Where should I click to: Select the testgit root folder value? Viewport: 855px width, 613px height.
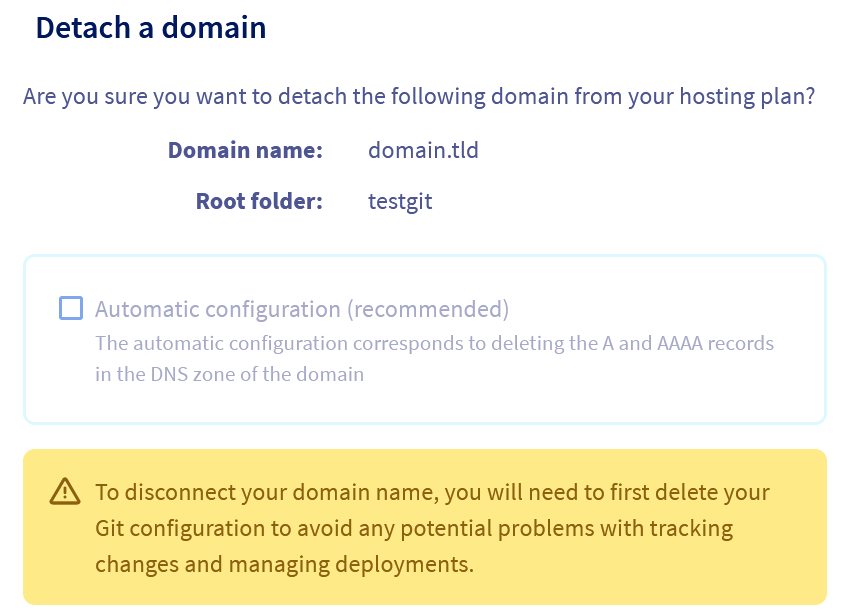coord(400,201)
